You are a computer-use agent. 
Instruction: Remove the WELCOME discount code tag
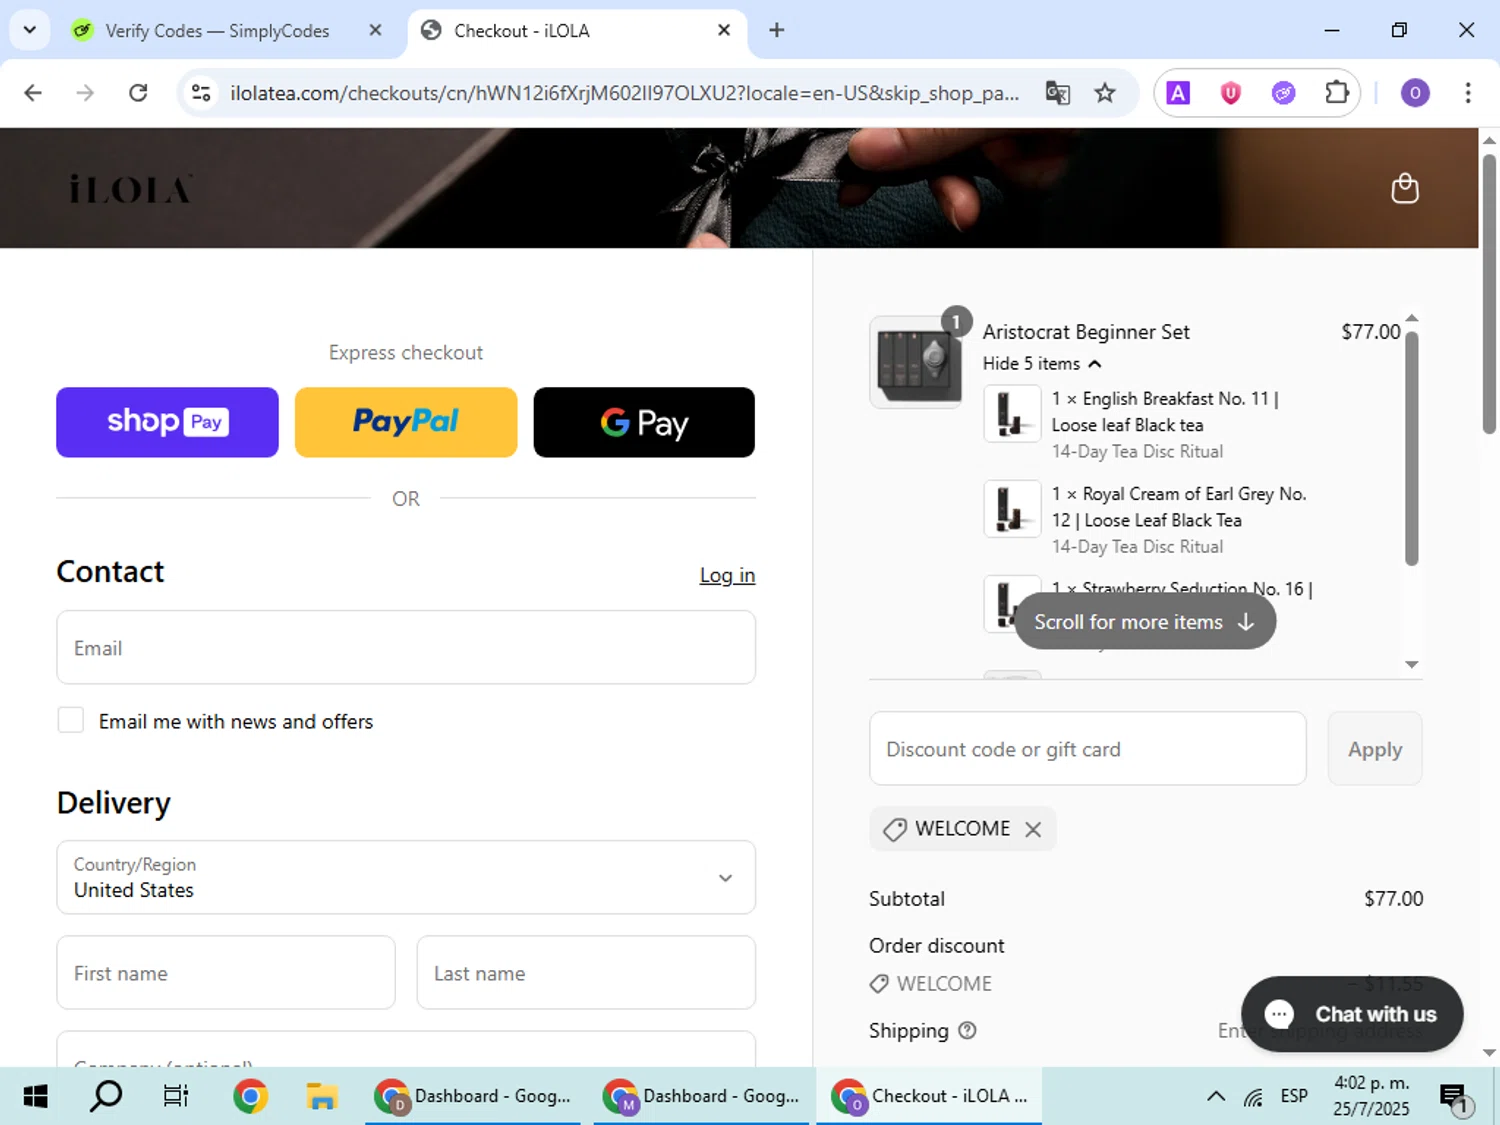pyautogui.click(x=1033, y=829)
